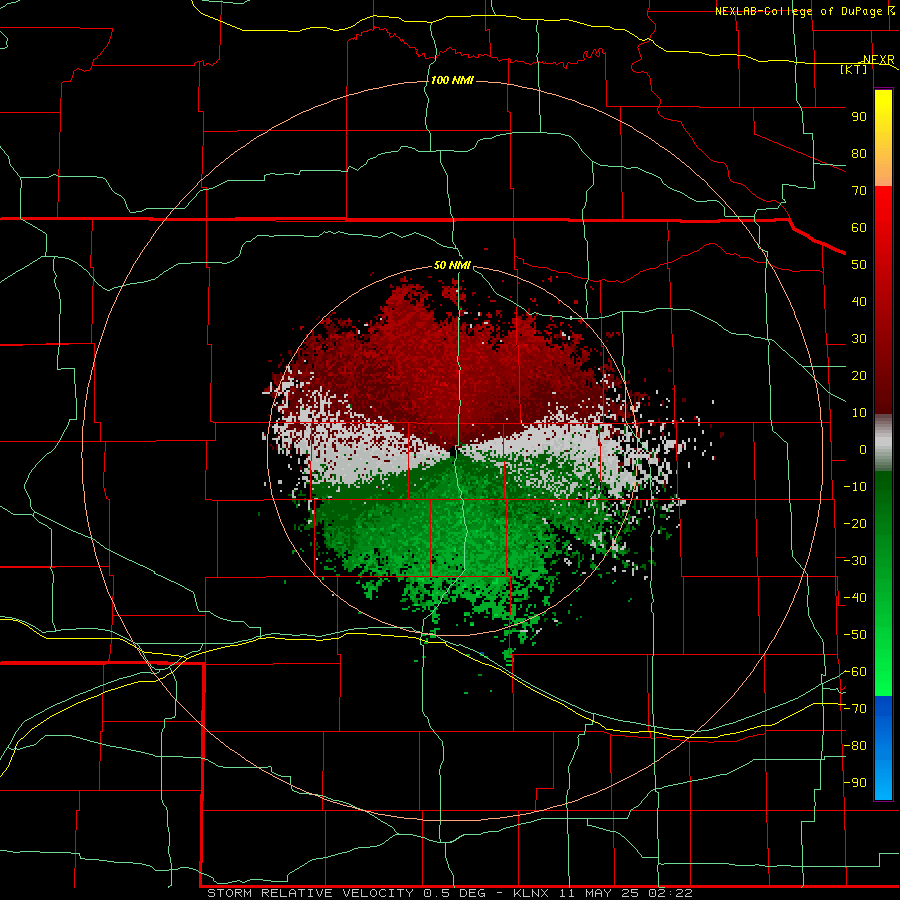Click the positive 70 scale label
This screenshot has height=900, width=900.
click(x=859, y=191)
